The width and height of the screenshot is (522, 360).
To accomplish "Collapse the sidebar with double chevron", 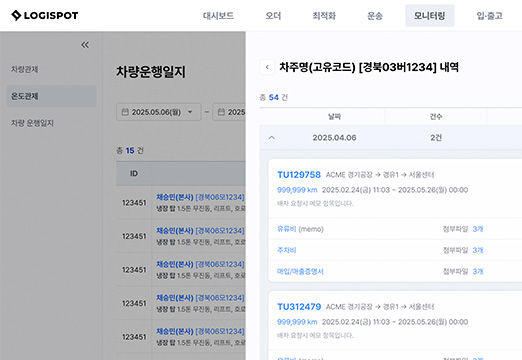I will [85, 45].
